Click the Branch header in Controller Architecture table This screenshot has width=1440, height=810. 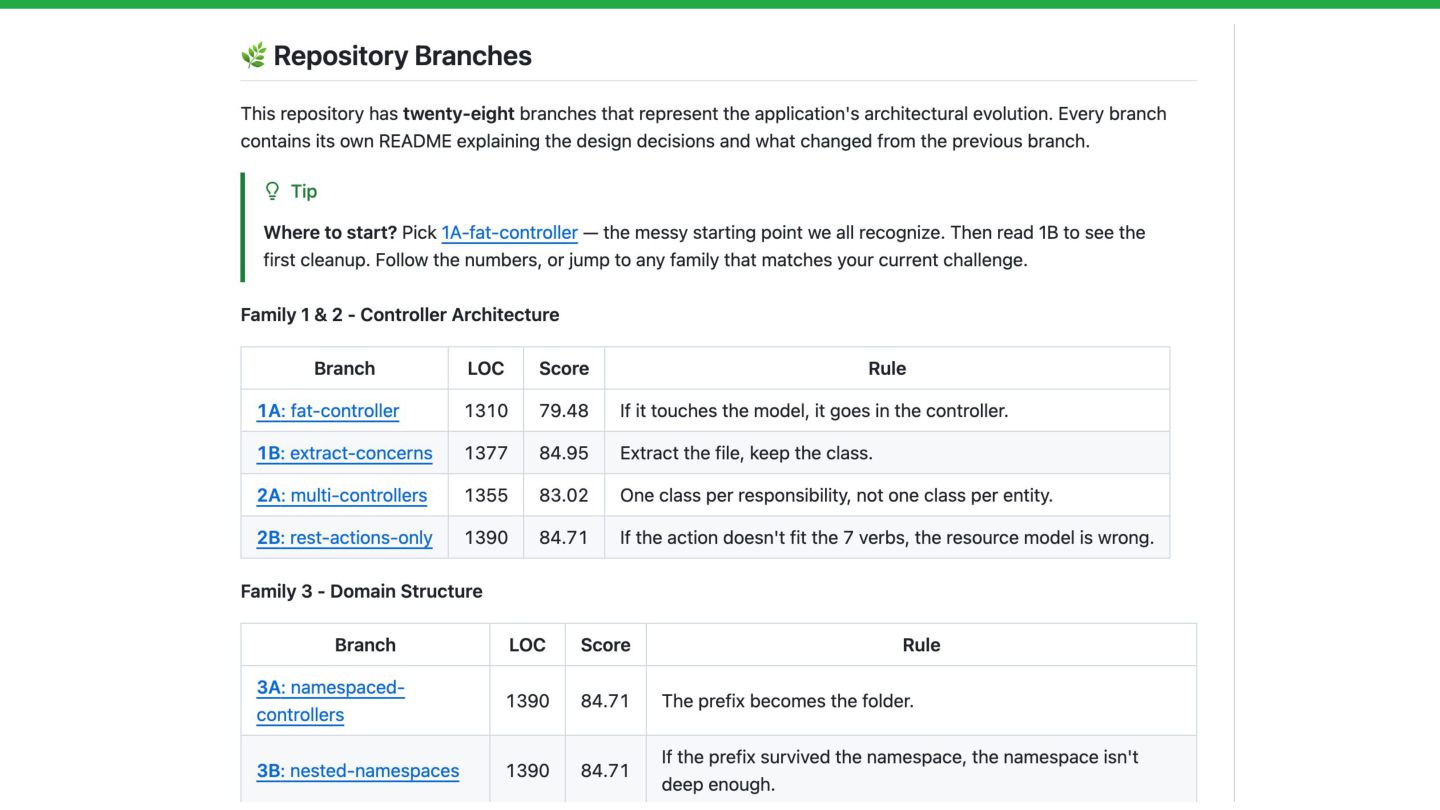pos(344,368)
